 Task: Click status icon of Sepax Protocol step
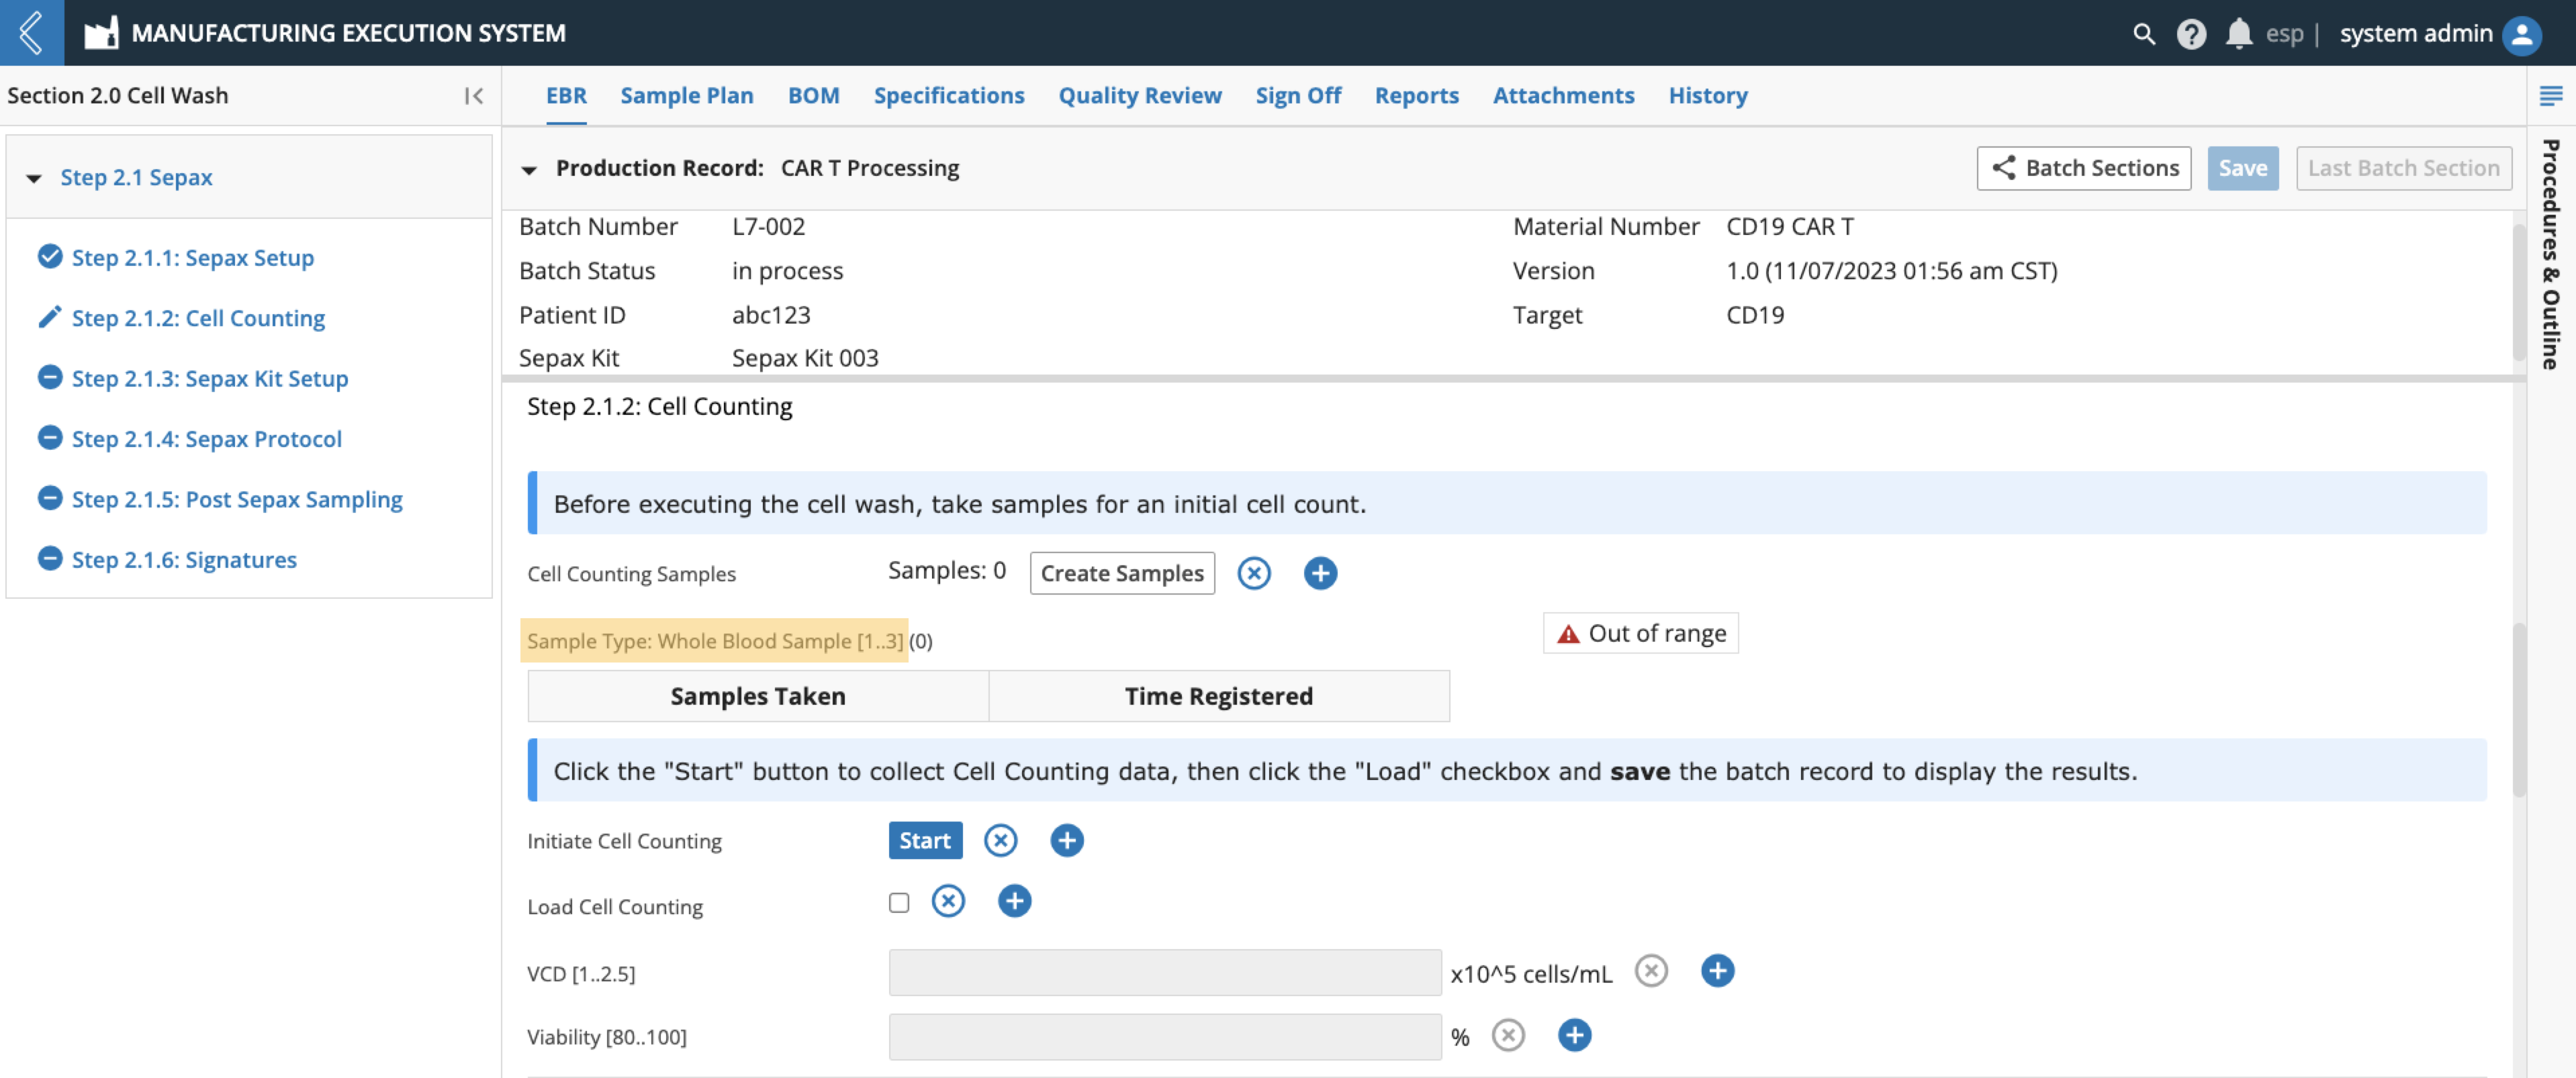[49, 438]
